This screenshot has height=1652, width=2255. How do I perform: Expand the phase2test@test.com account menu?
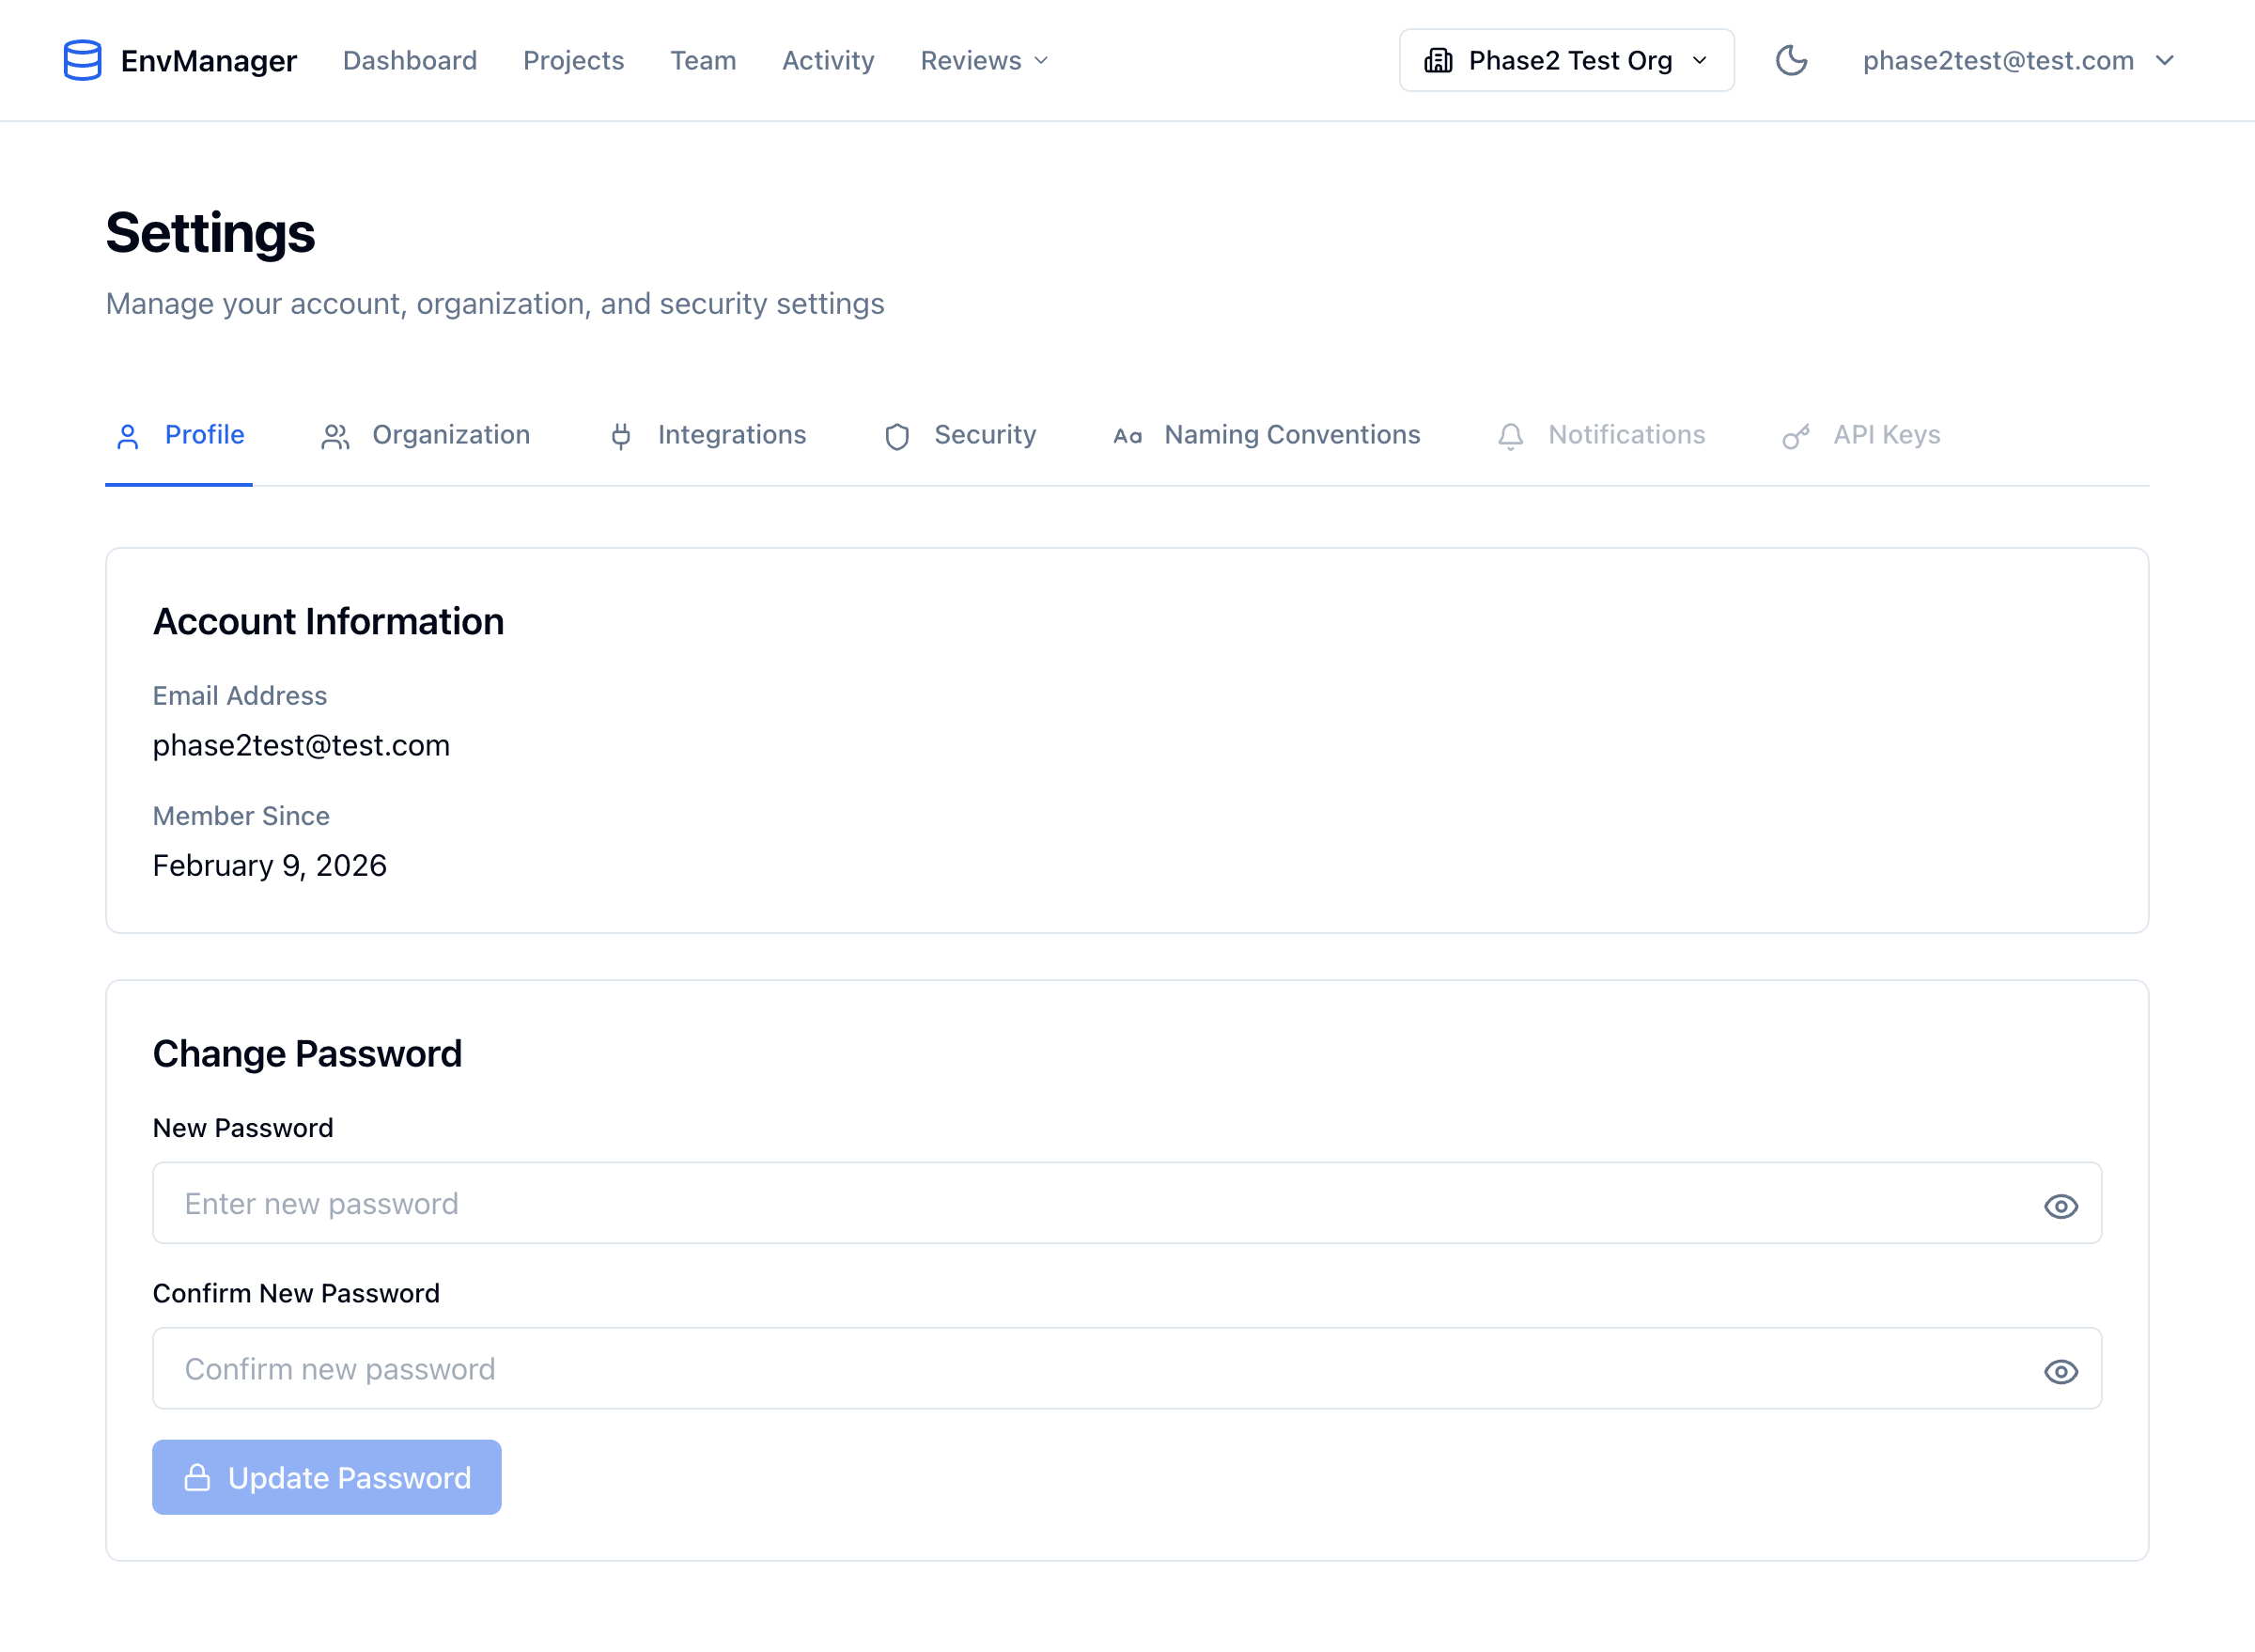pos(2014,61)
